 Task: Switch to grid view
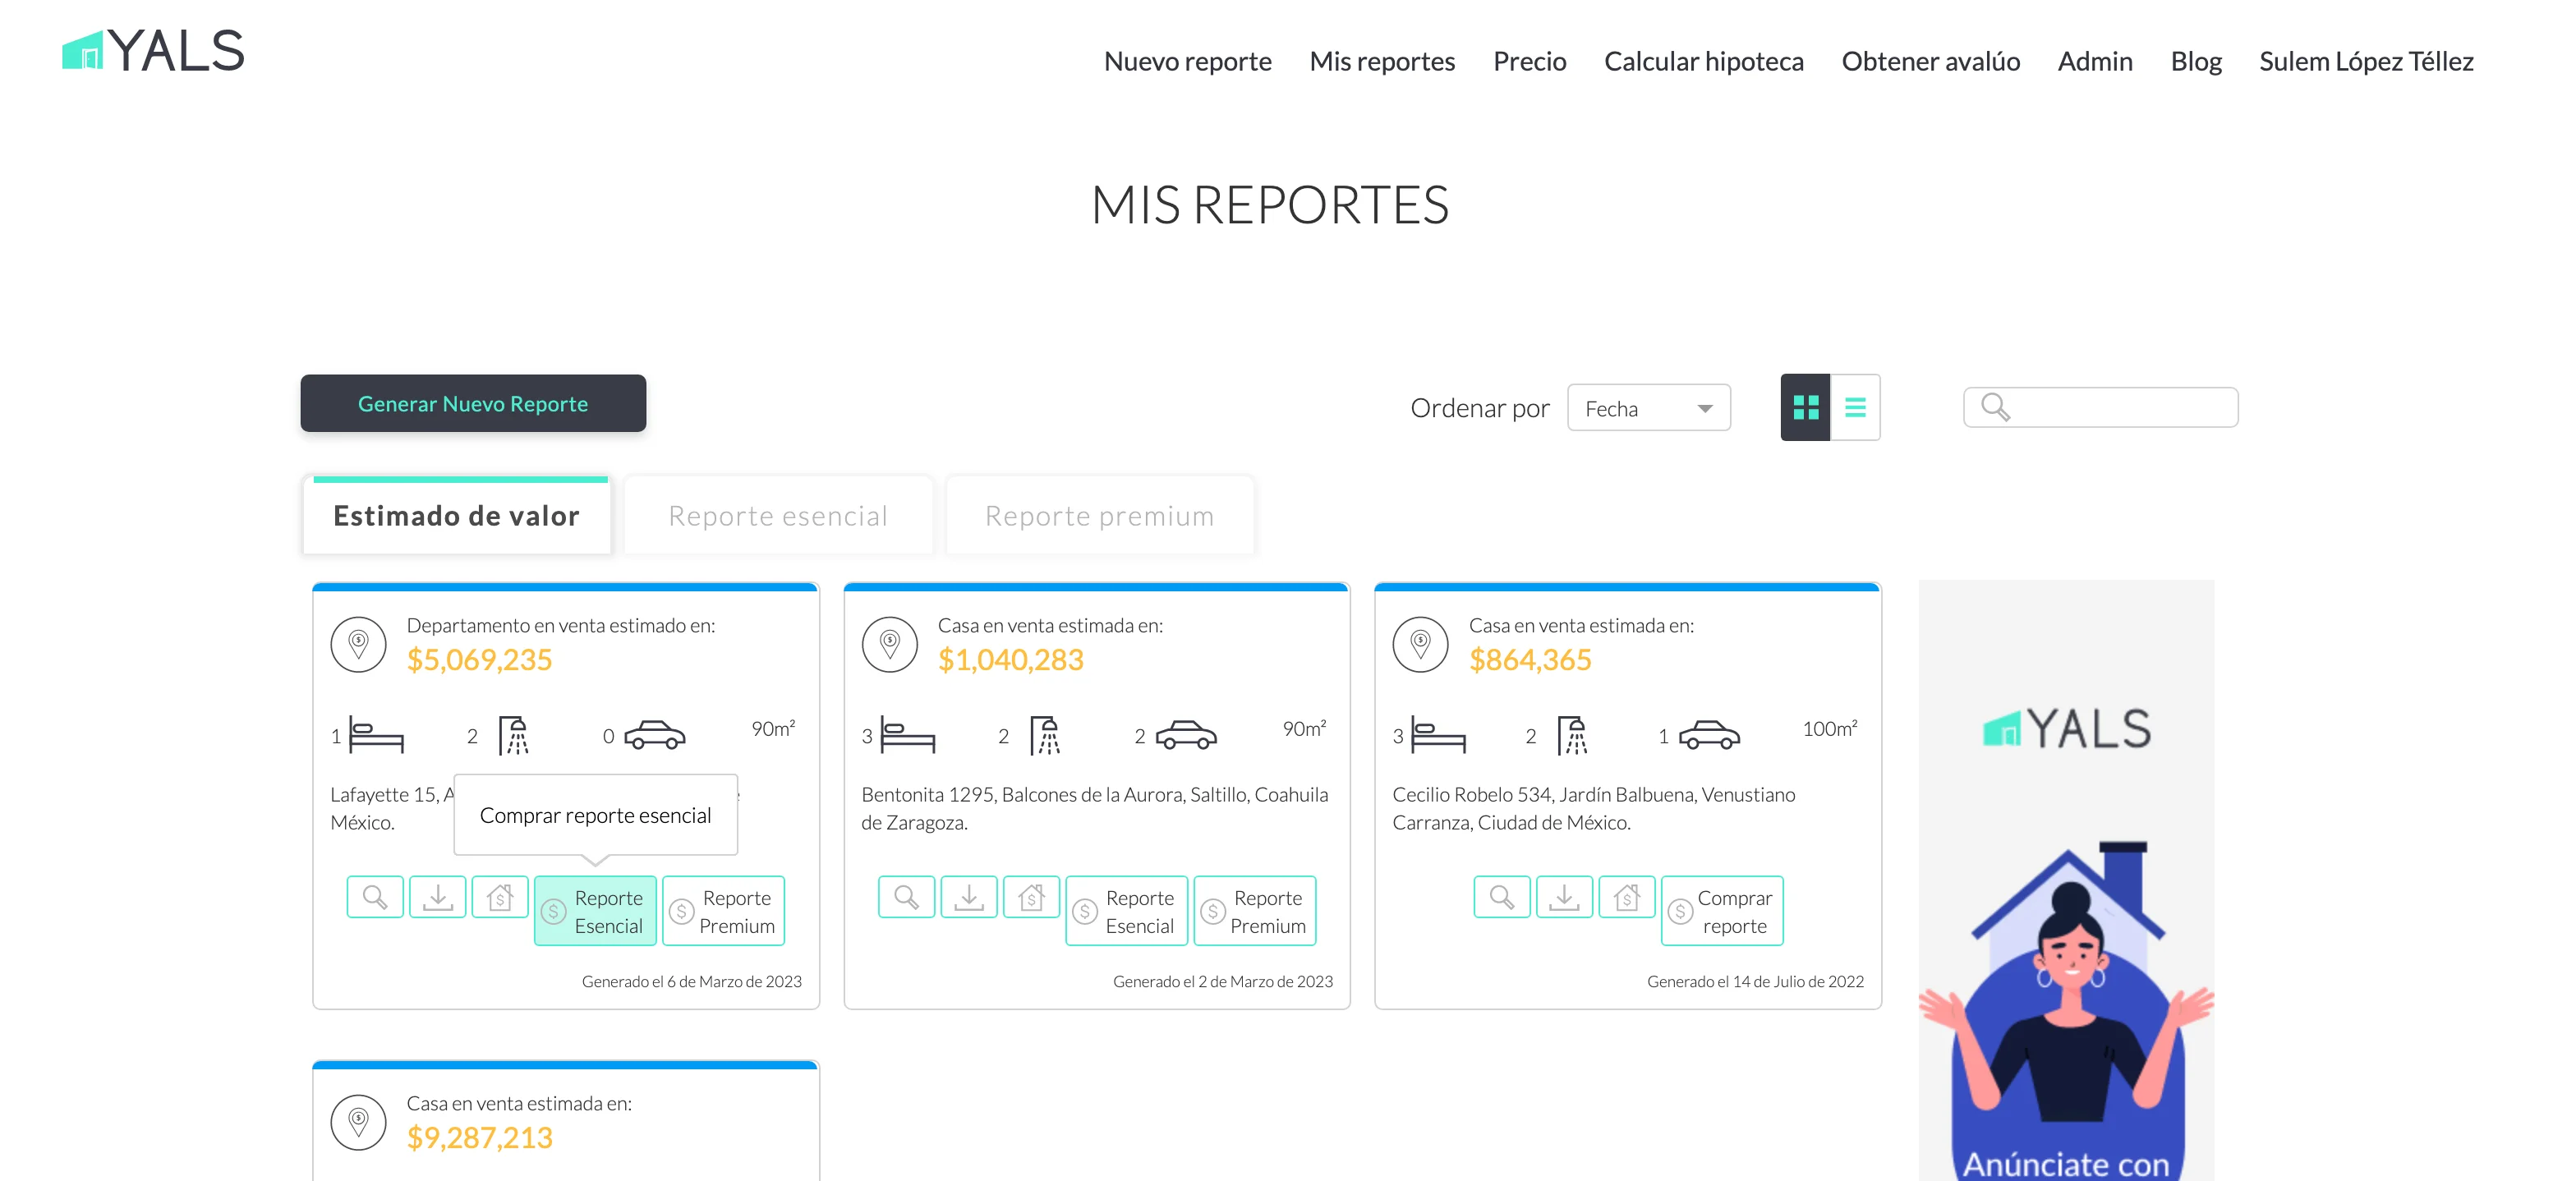(x=1805, y=407)
